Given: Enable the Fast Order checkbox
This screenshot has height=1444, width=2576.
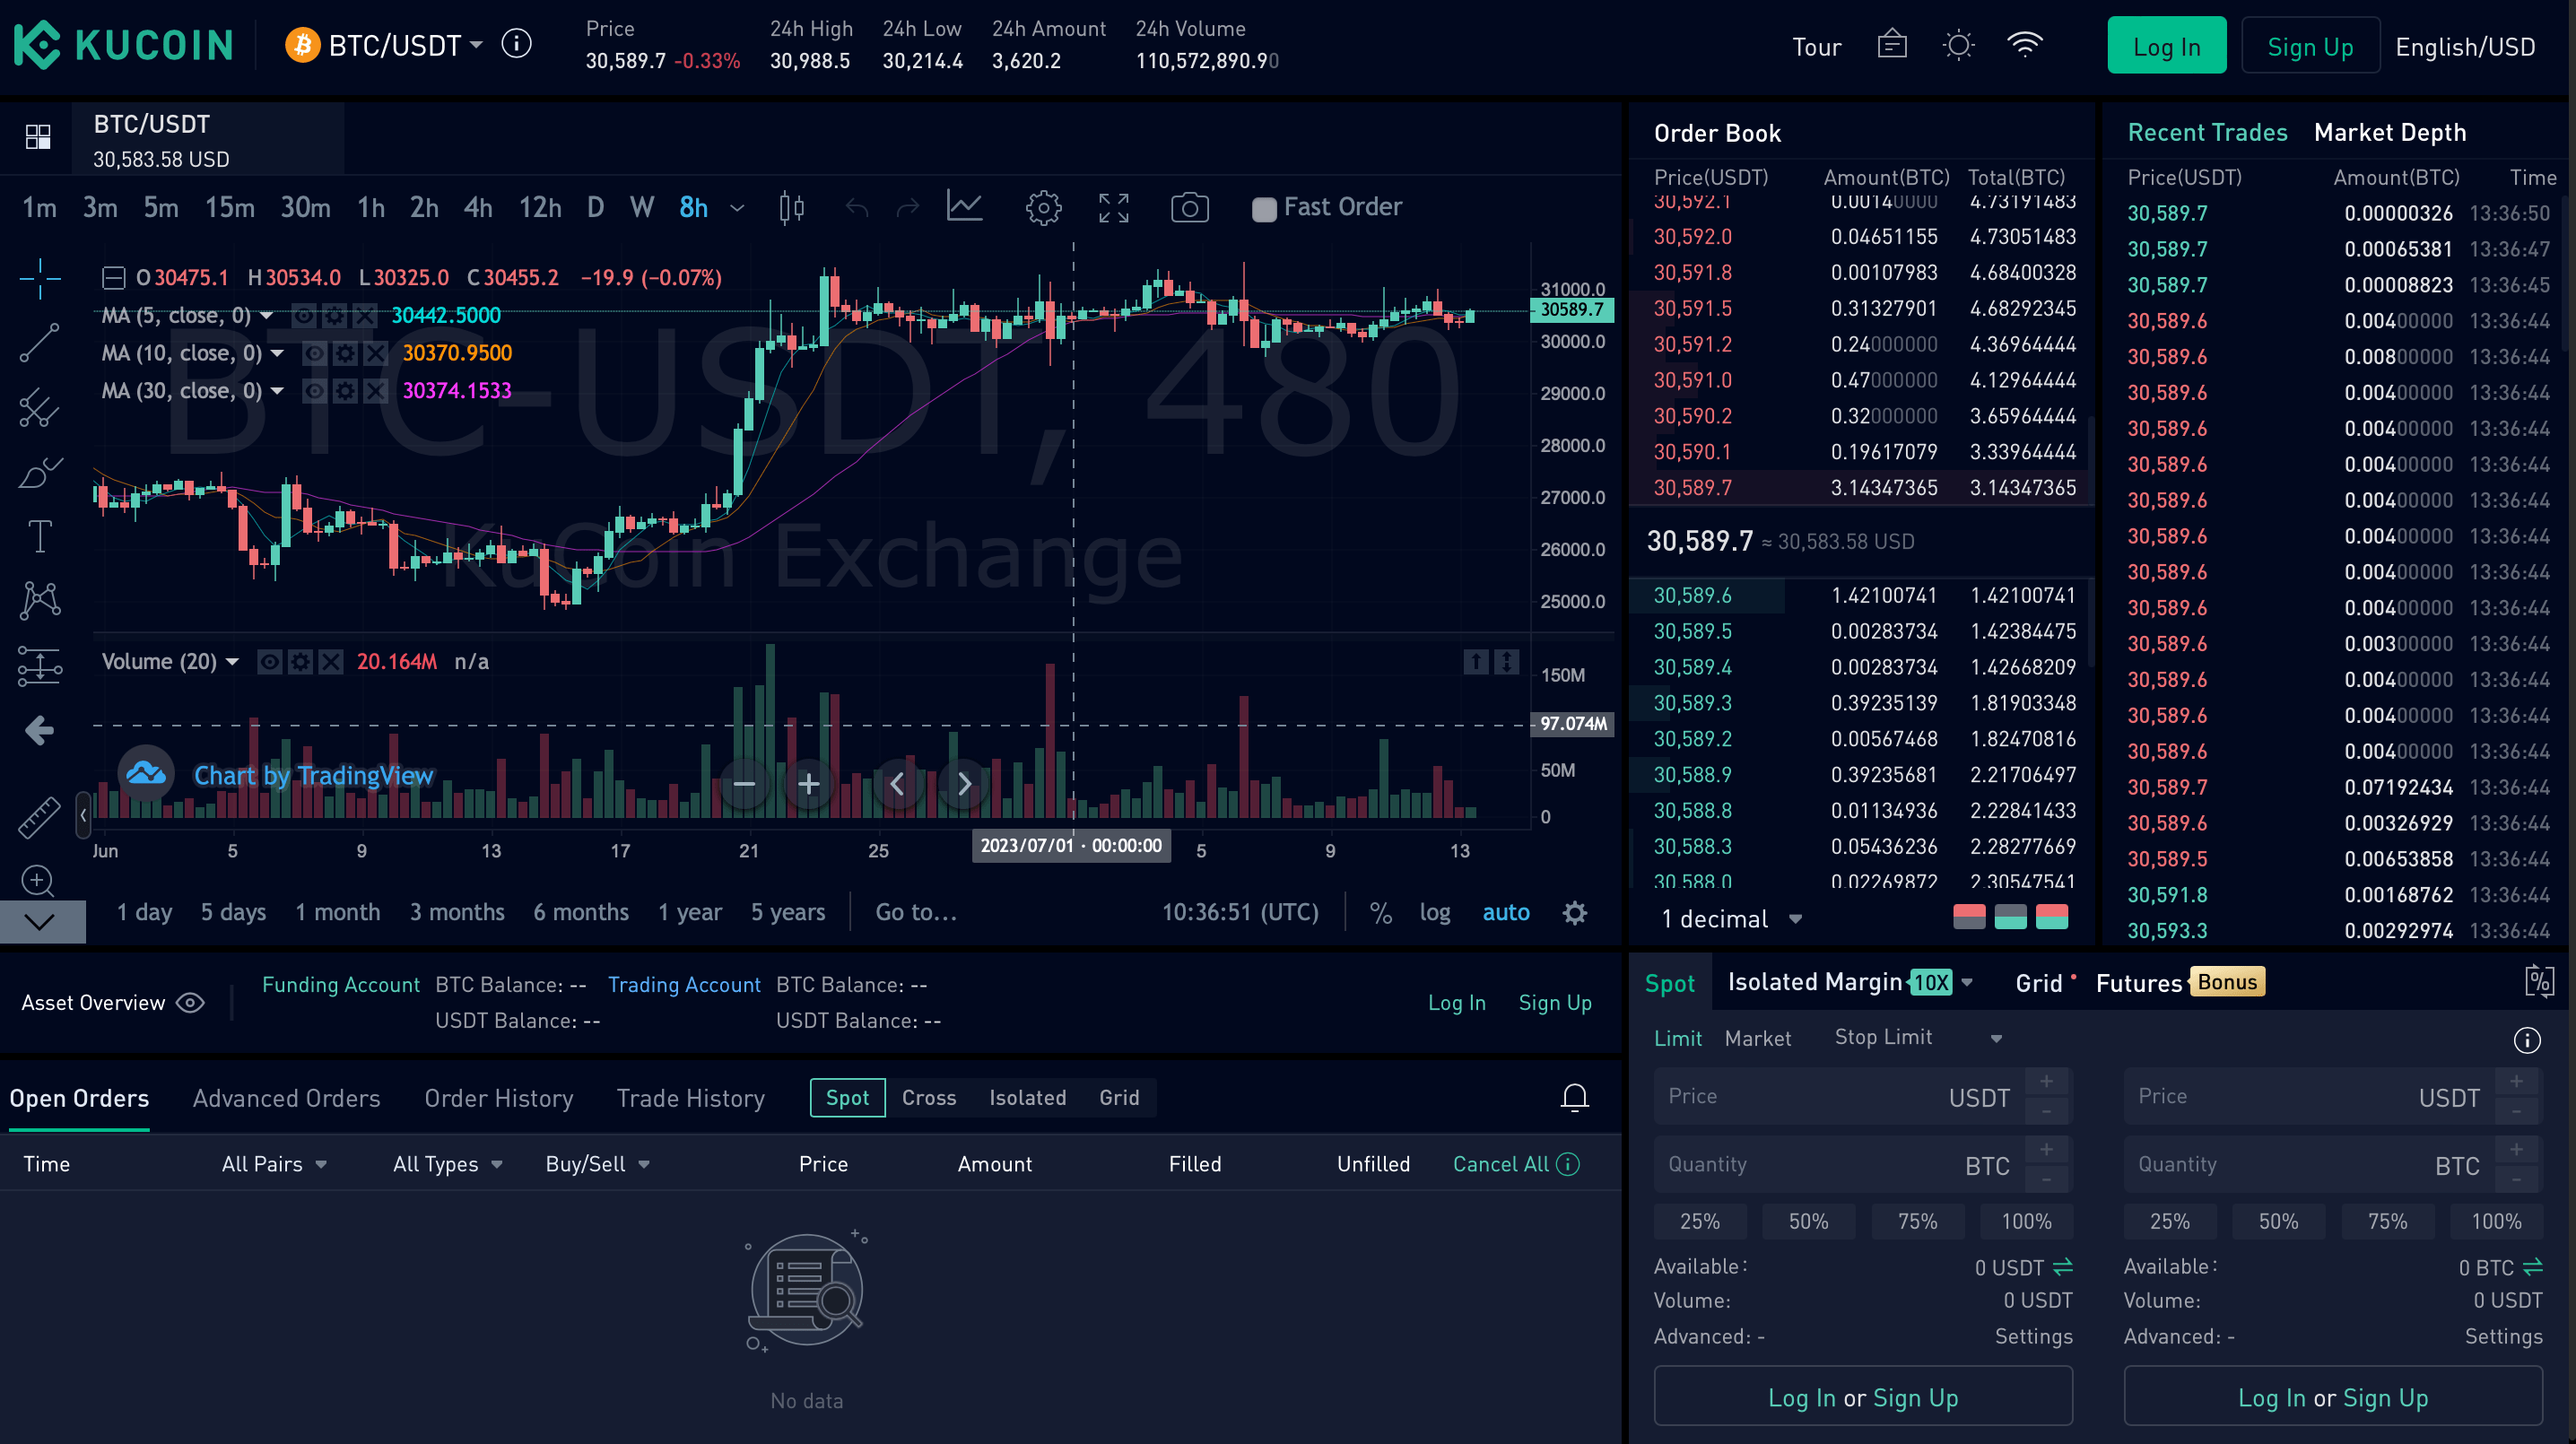Looking at the screenshot, I should click(1263, 208).
